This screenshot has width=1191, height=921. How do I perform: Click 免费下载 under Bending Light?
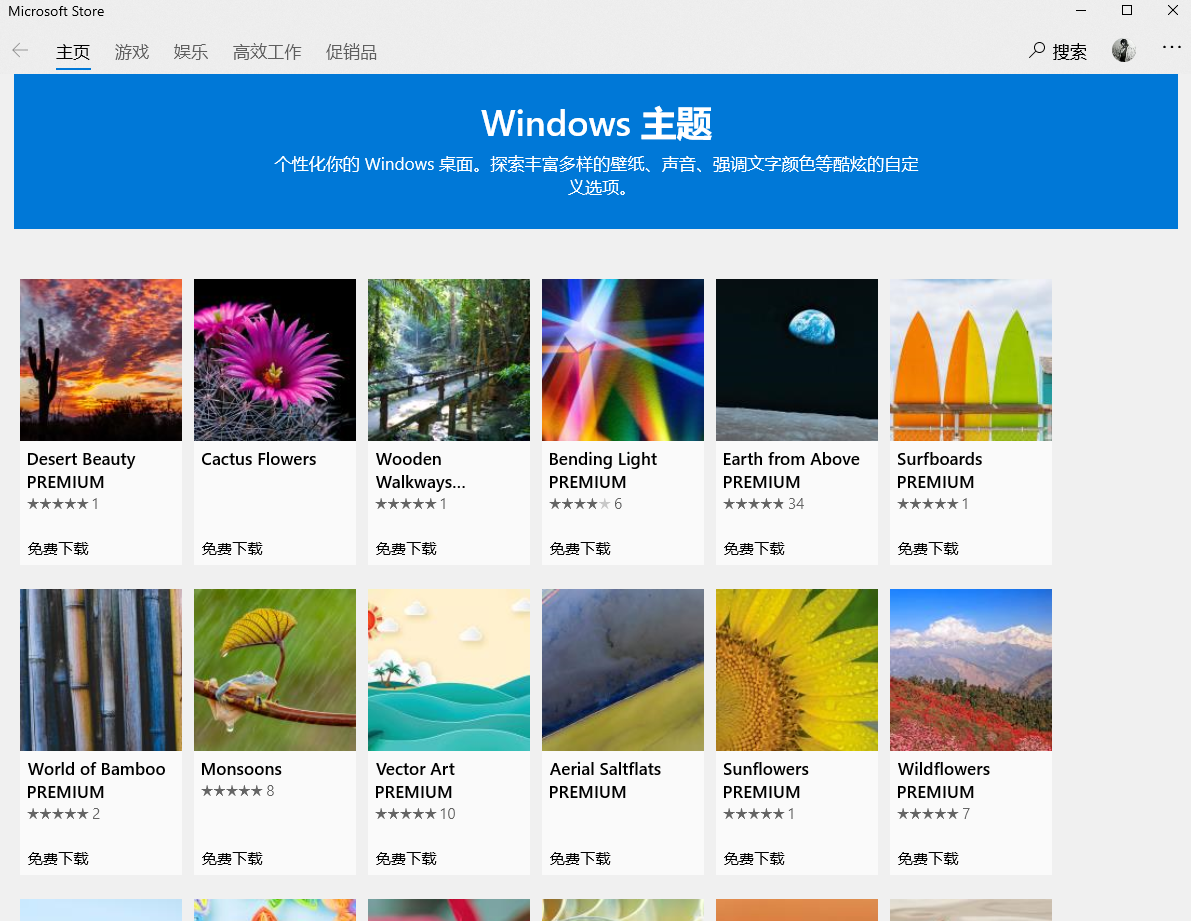pos(580,548)
